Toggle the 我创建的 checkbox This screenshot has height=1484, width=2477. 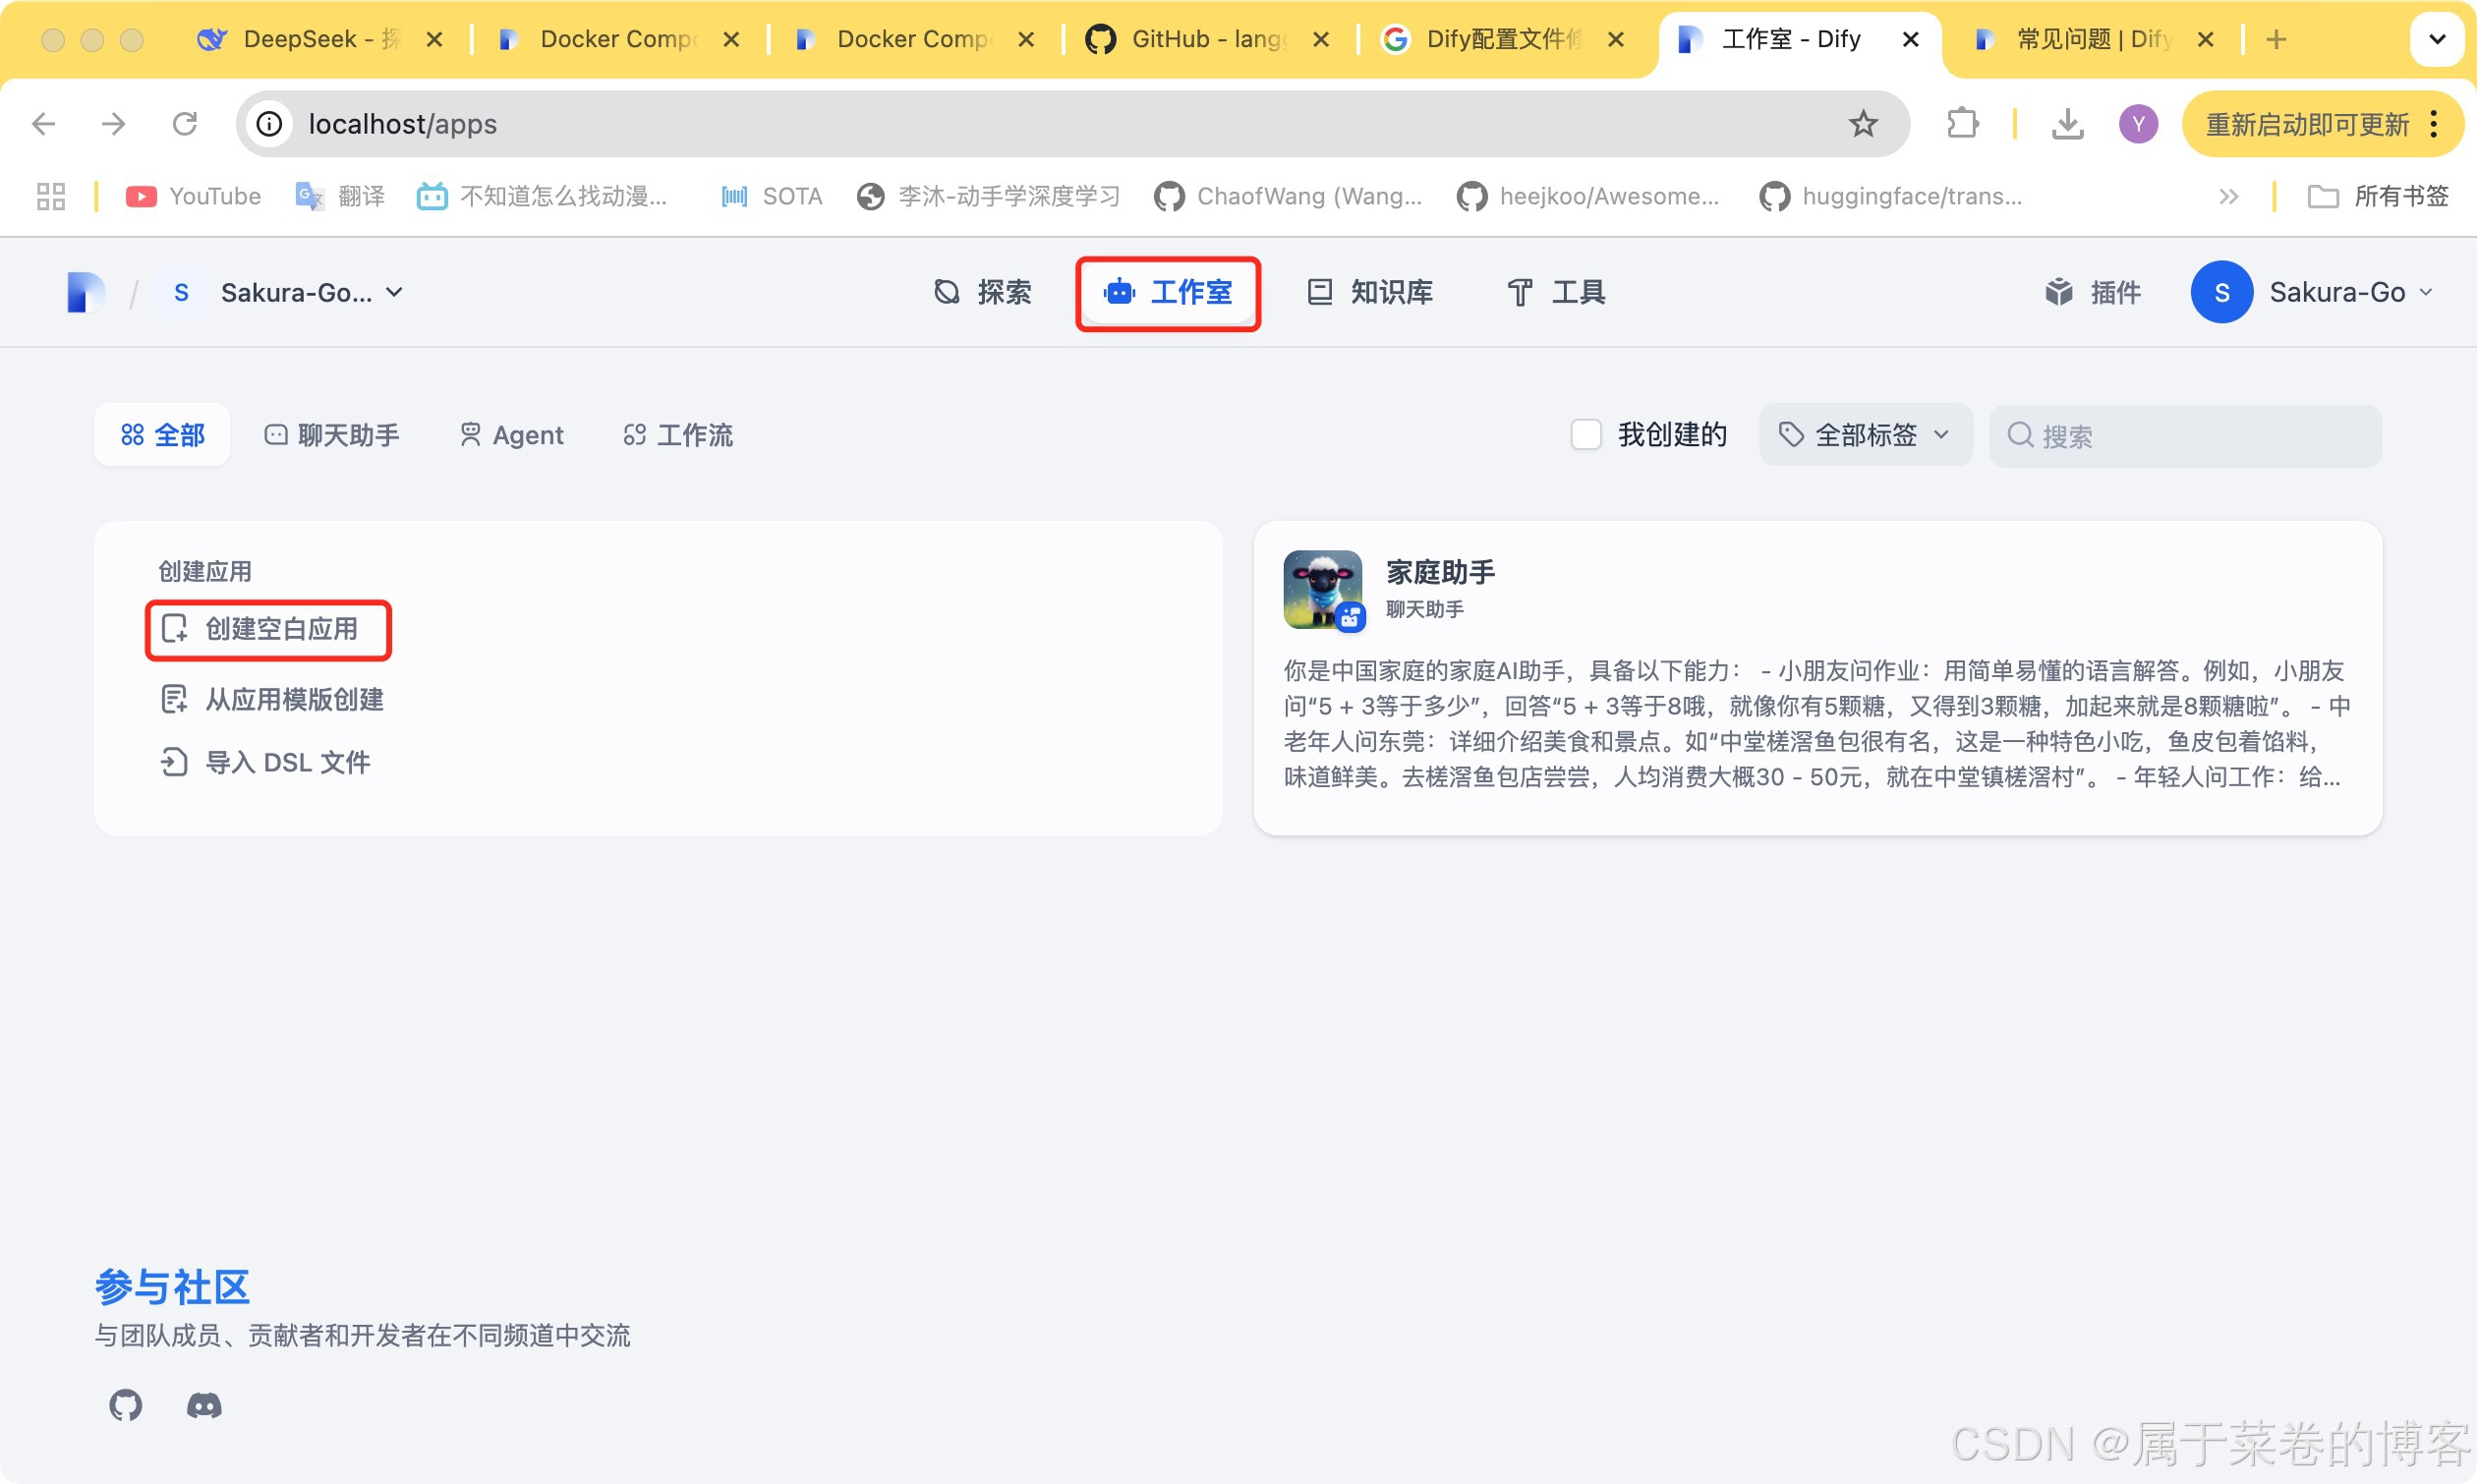tap(1586, 435)
